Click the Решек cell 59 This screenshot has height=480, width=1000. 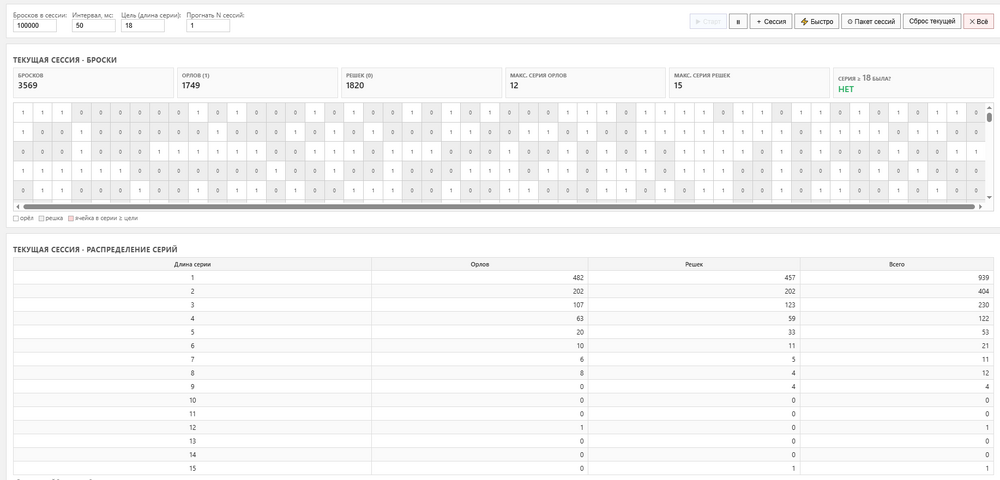tap(694, 319)
